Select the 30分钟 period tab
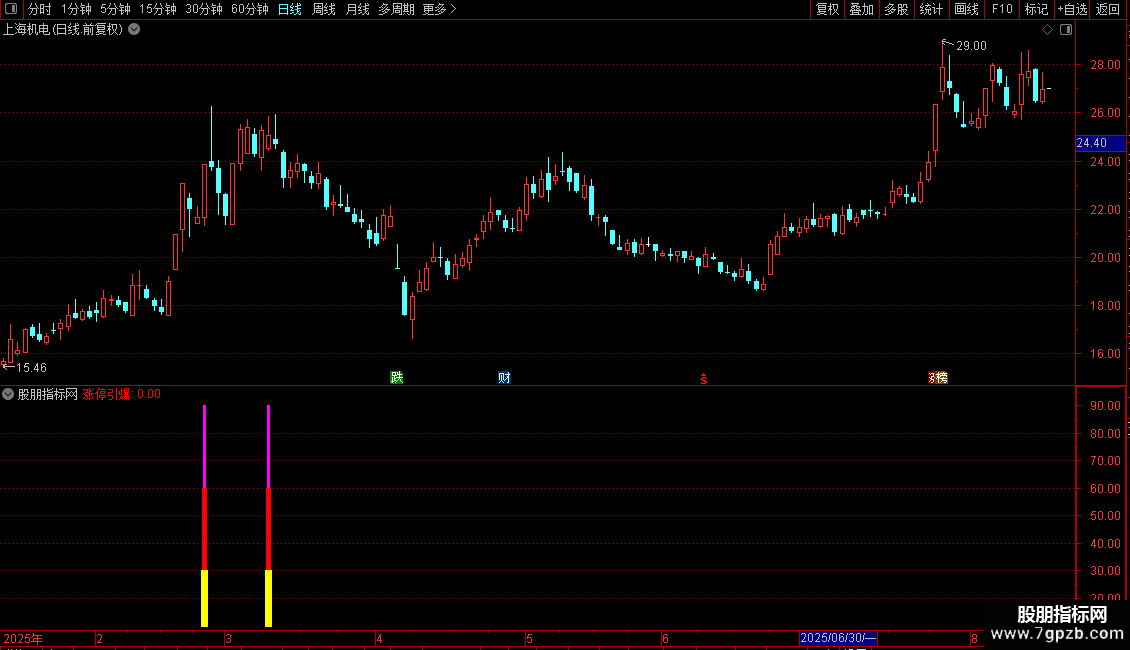The height and width of the screenshot is (650, 1130). pos(203,9)
